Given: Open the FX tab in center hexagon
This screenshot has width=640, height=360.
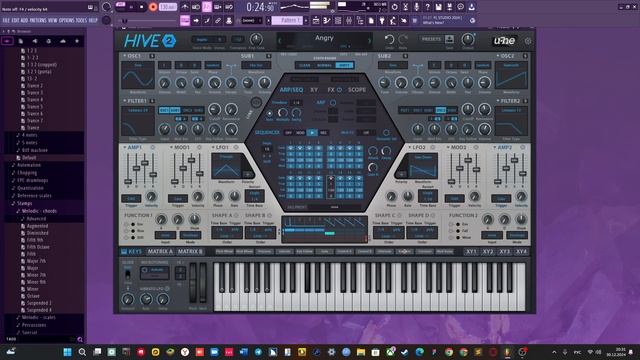Looking at the screenshot, I should click(x=331, y=90).
